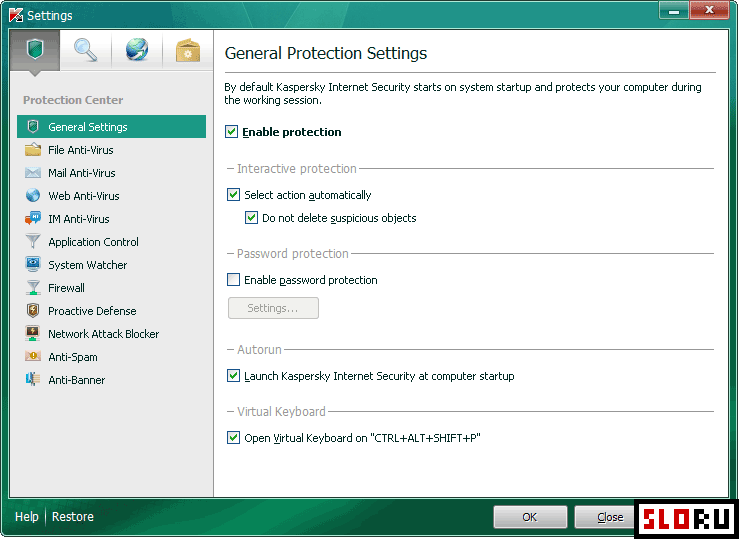Image resolution: width=739 pixels, height=539 pixels.
Task: Click the Firewall icon
Action: click(33, 287)
